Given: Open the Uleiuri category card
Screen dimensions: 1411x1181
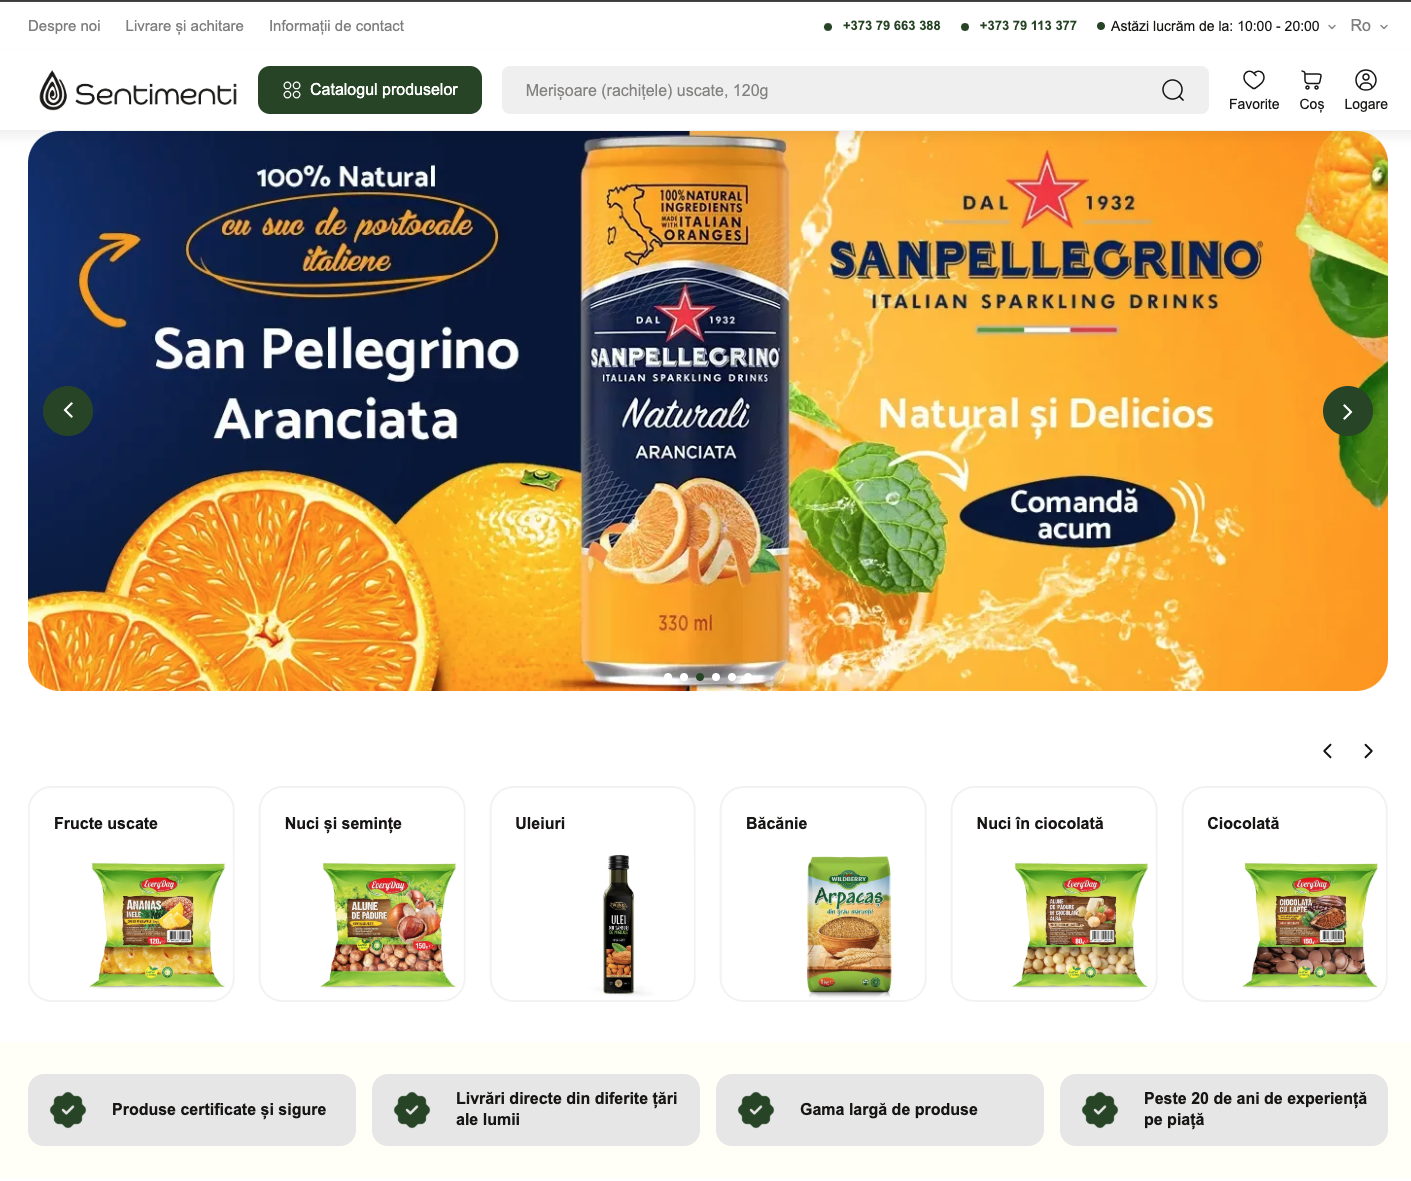Looking at the screenshot, I should (x=592, y=894).
